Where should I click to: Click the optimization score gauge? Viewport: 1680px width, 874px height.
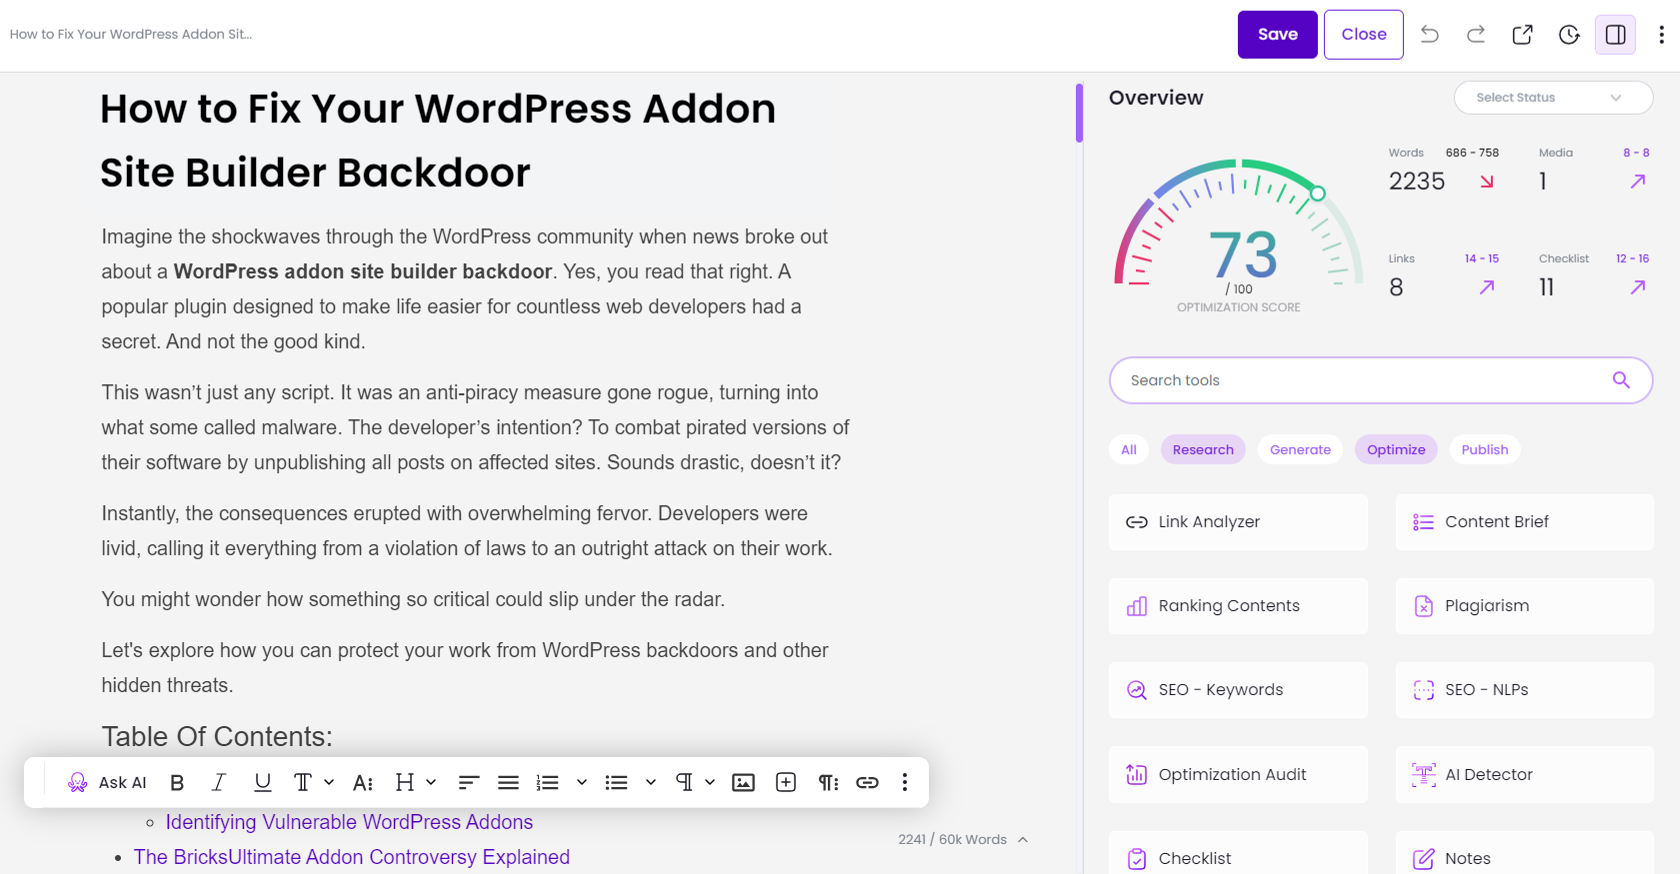1239,235
